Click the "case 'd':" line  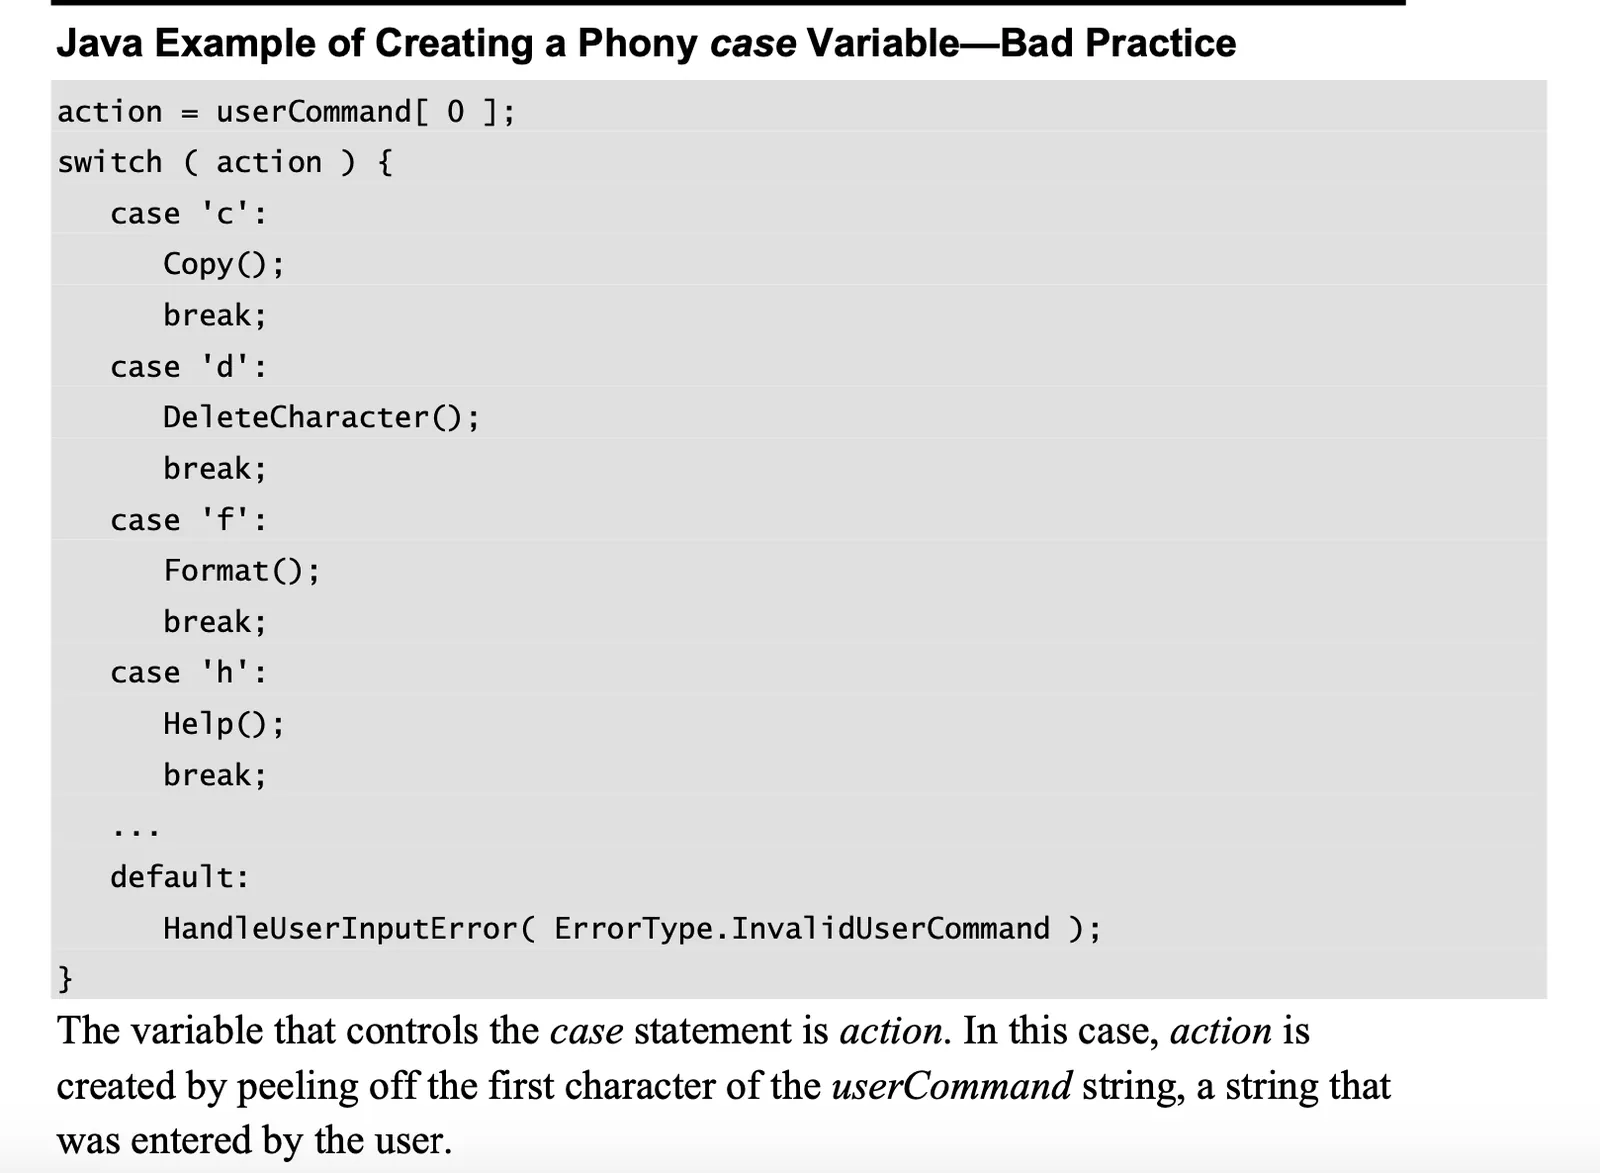(x=189, y=367)
